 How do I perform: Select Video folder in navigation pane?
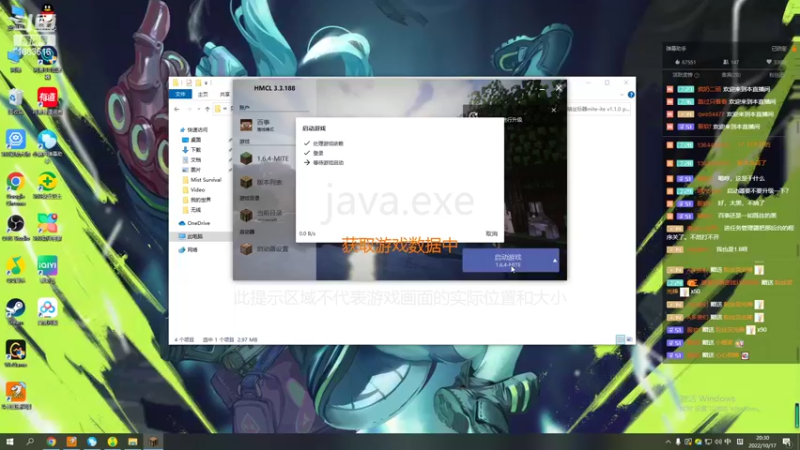pyautogui.click(x=194, y=190)
